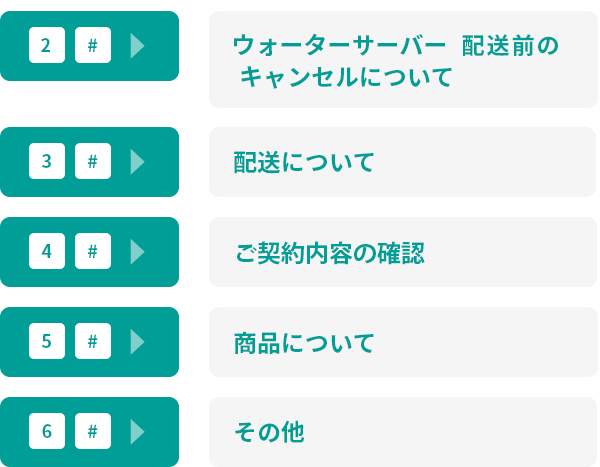Click the arrow in the 4 # row
This screenshot has width=600, height=467.
coord(137,252)
